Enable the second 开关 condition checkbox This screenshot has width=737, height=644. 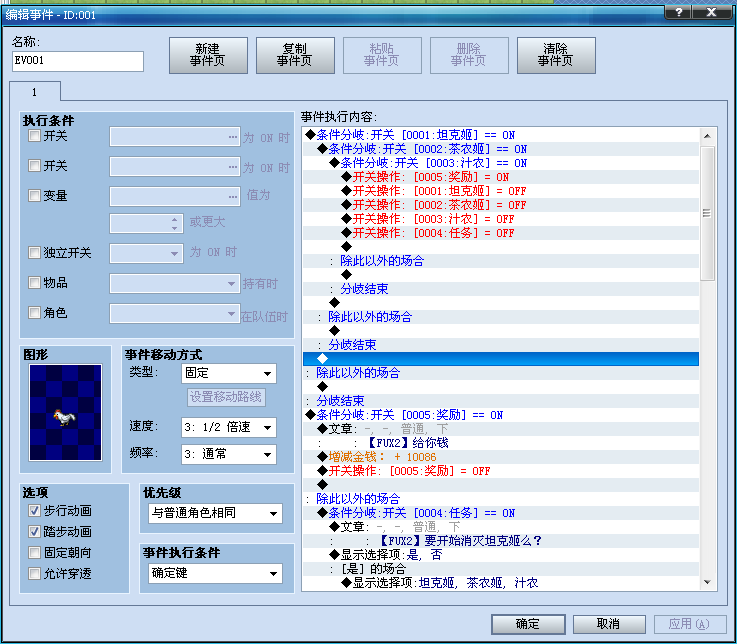pos(34,165)
